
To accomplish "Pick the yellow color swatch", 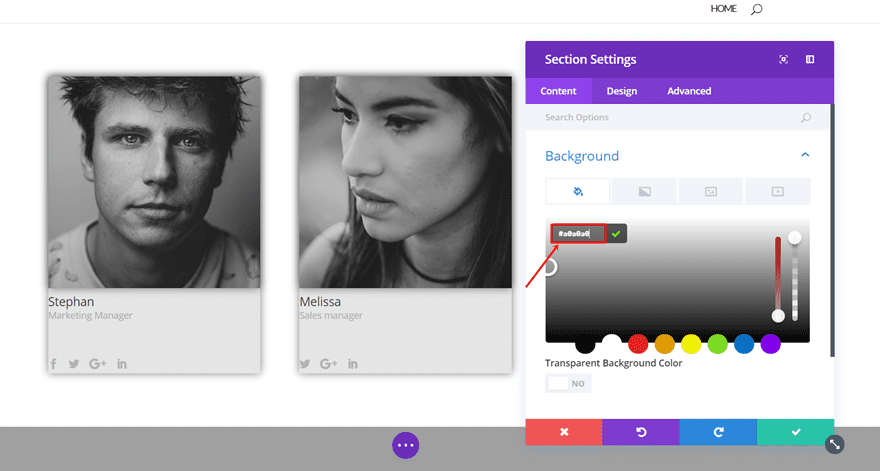I will click(691, 344).
